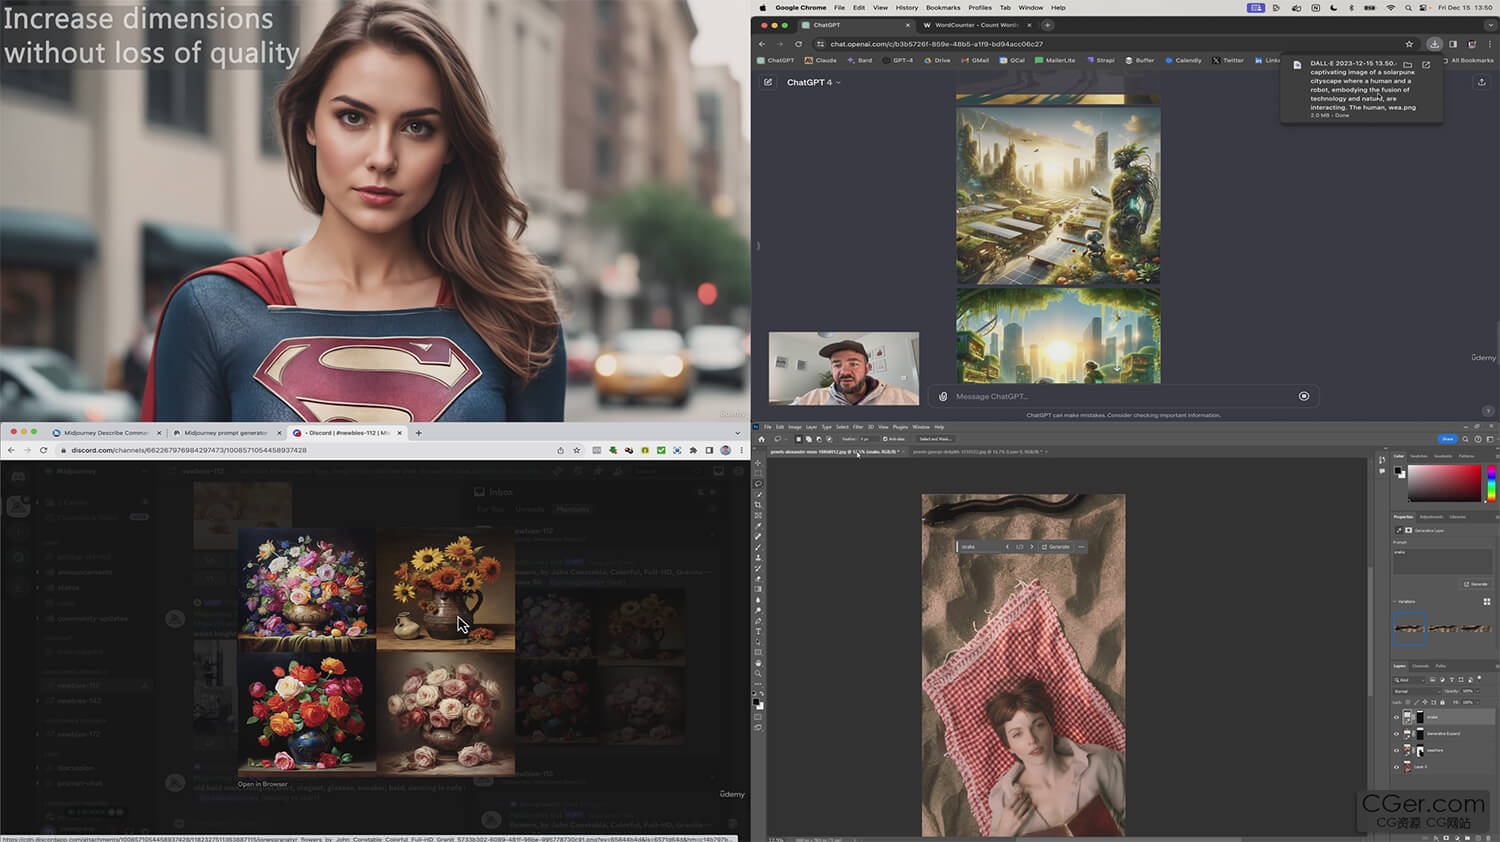Select the Rectangular Marquee tool in Photoshop
1500x842 pixels.
click(x=758, y=473)
